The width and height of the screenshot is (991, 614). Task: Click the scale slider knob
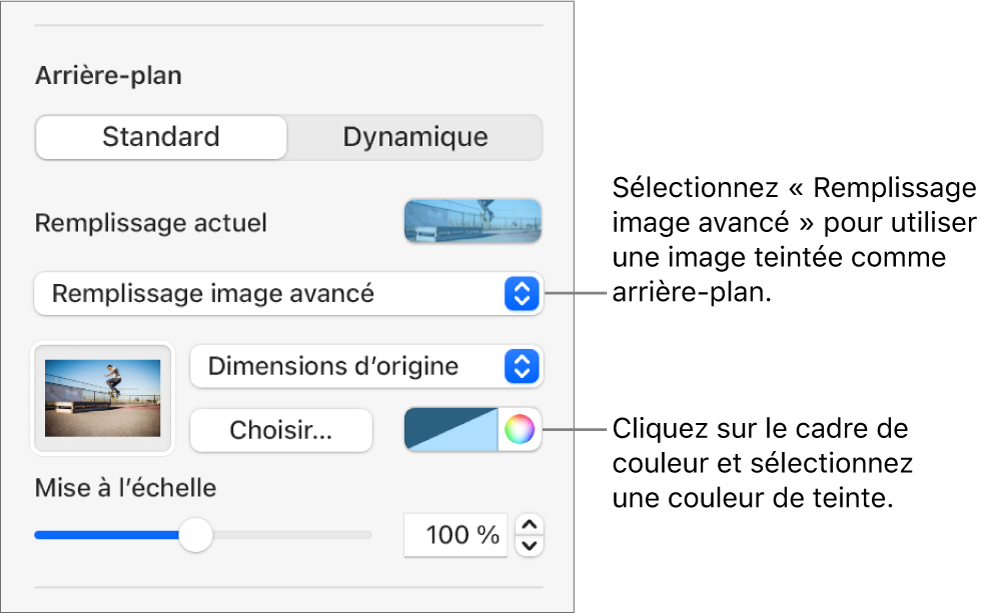tap(196, 535)
